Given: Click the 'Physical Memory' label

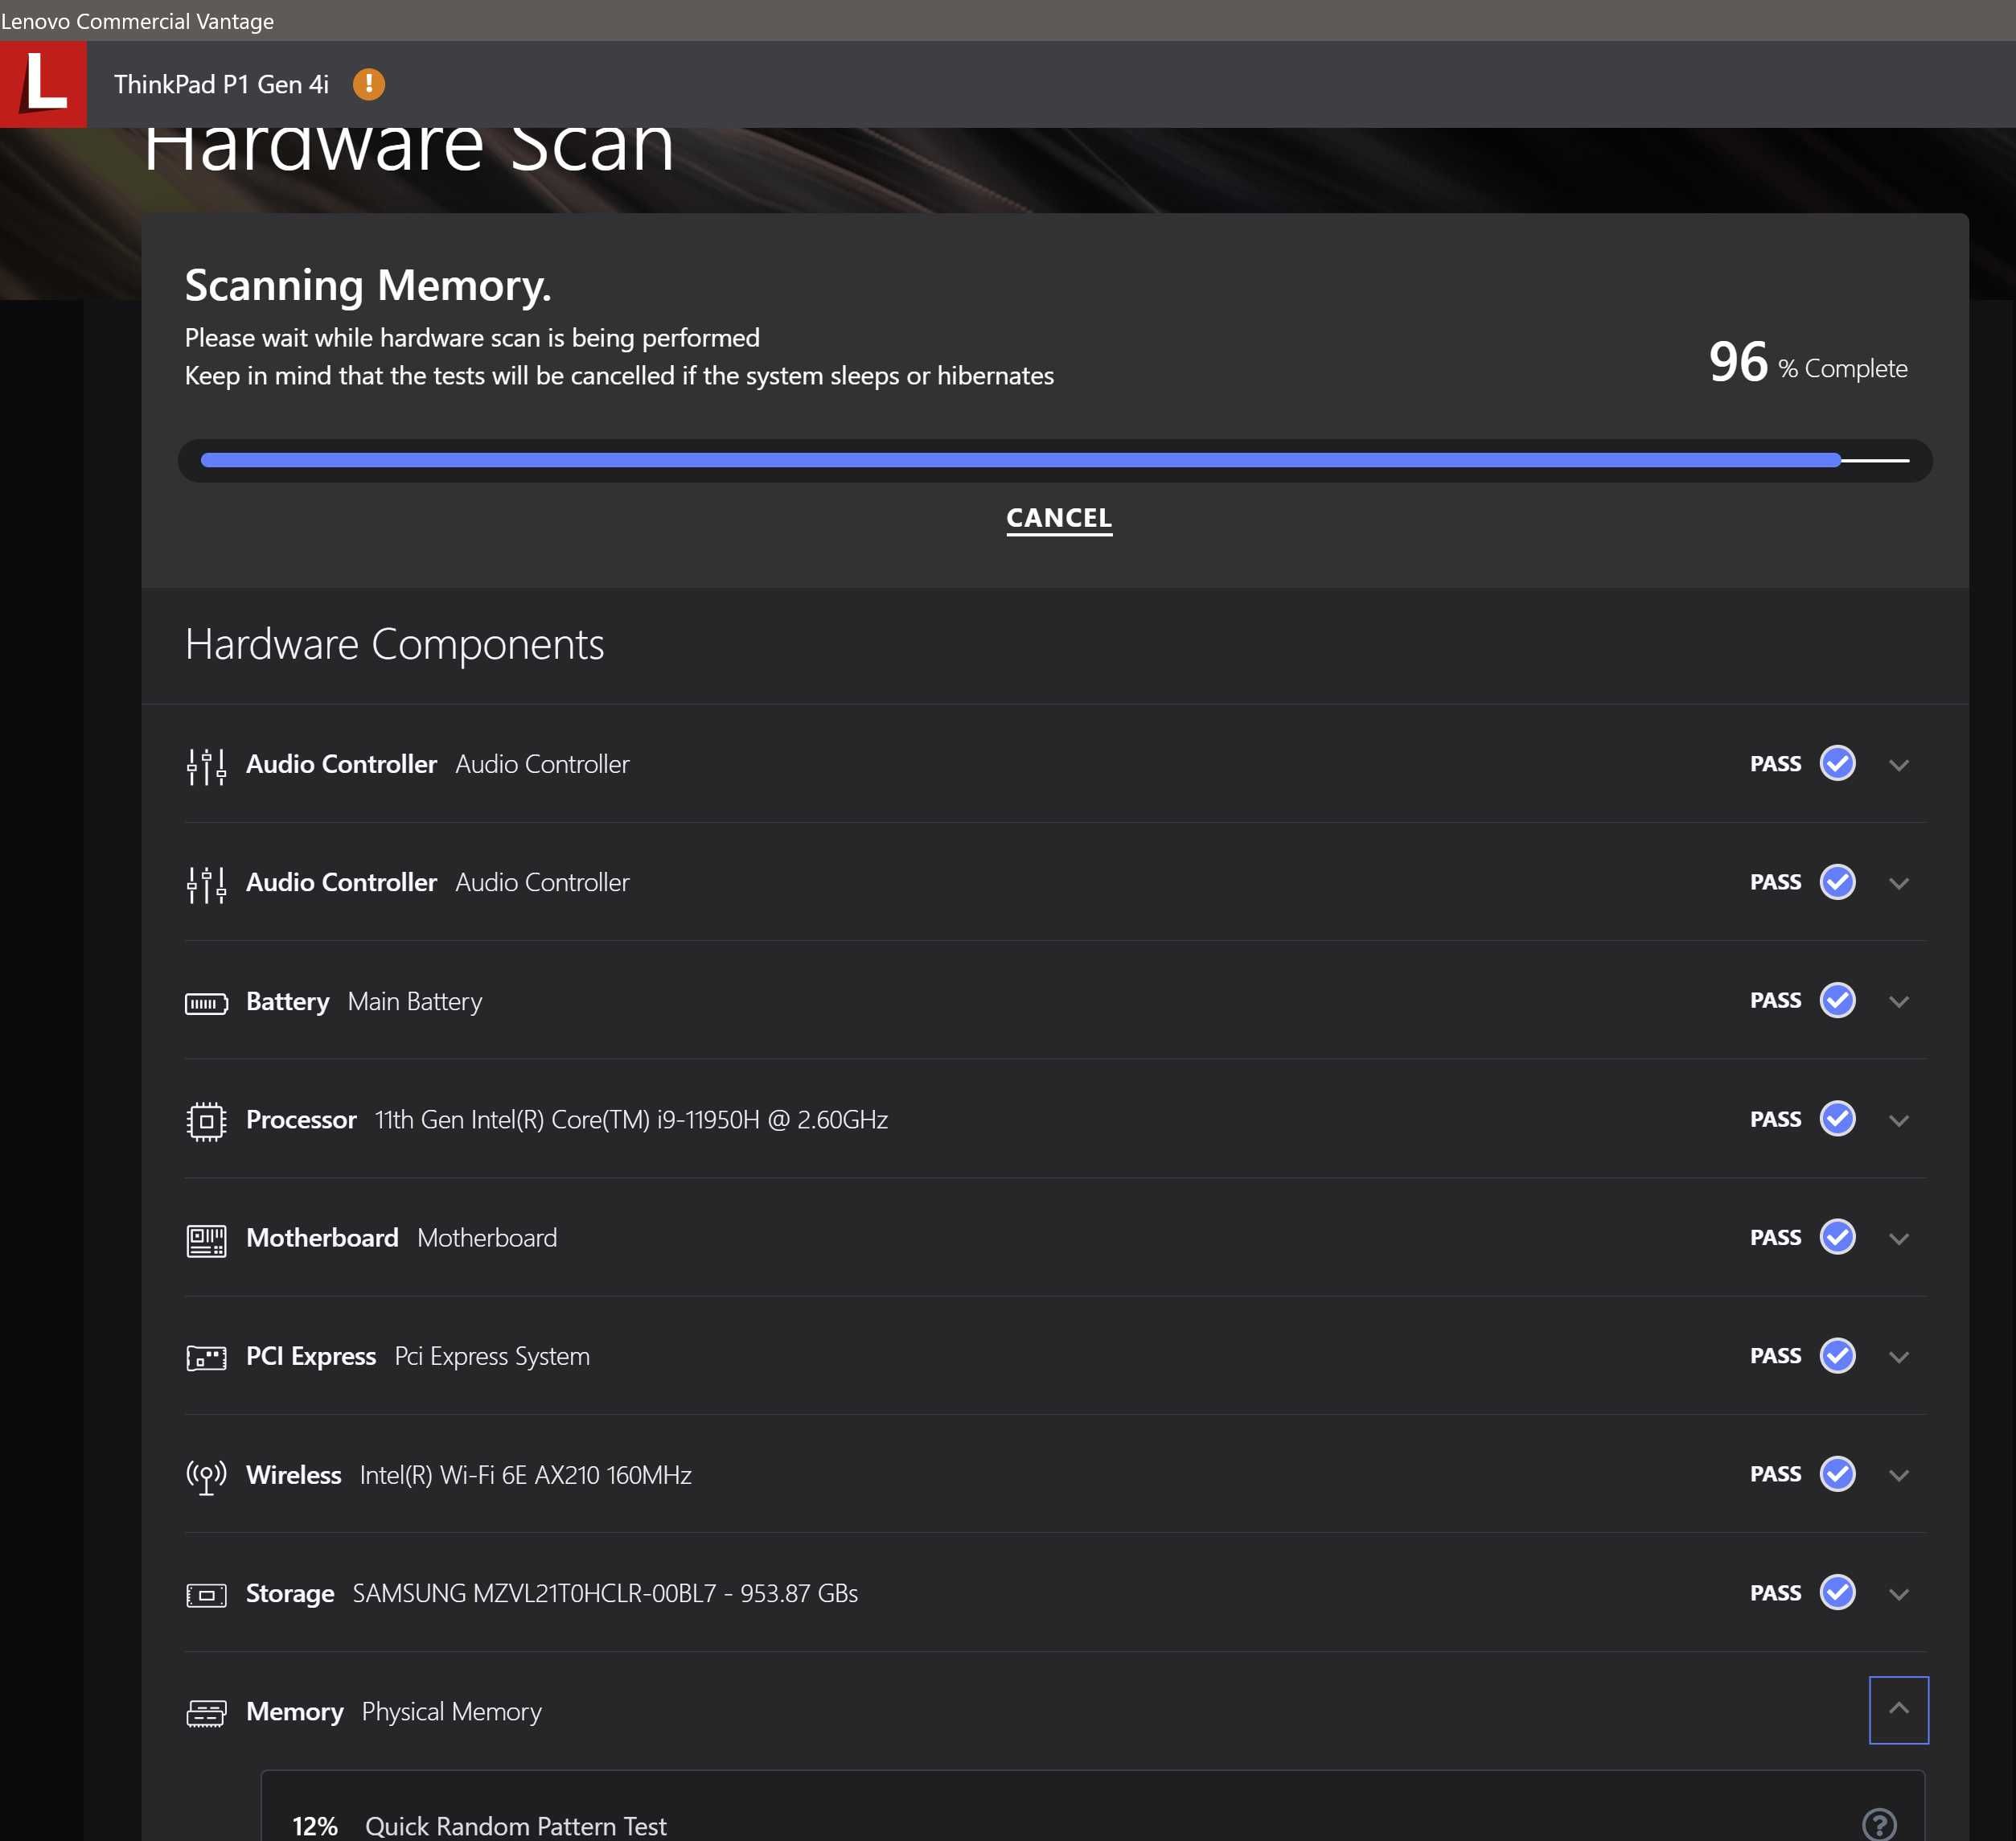Looking at the screenshot, I should [x=452, y=1712].
